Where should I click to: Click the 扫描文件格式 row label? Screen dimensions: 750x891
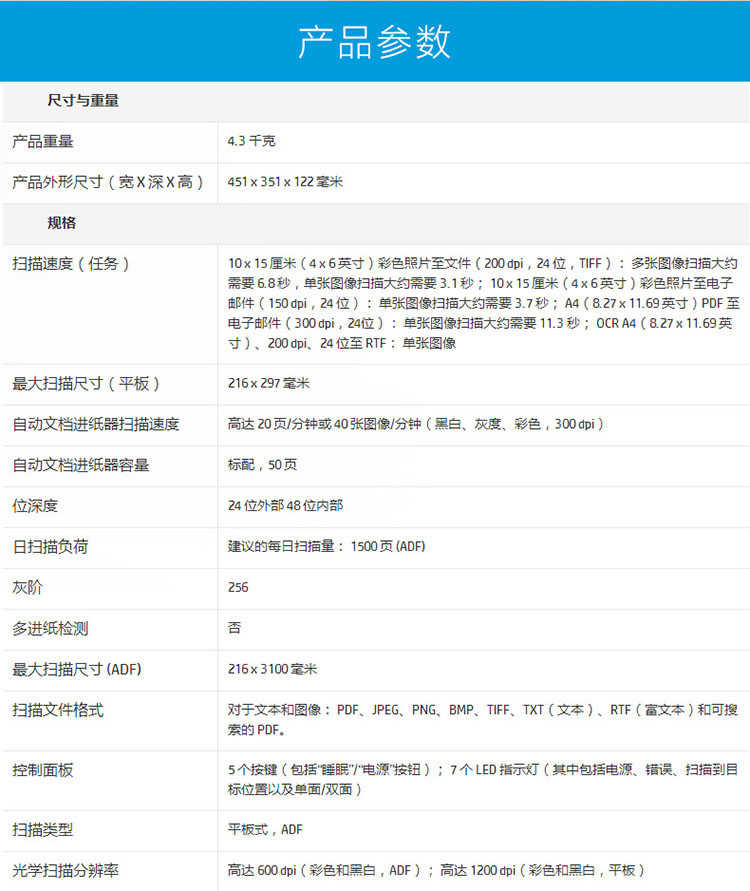tap(58, 710)
